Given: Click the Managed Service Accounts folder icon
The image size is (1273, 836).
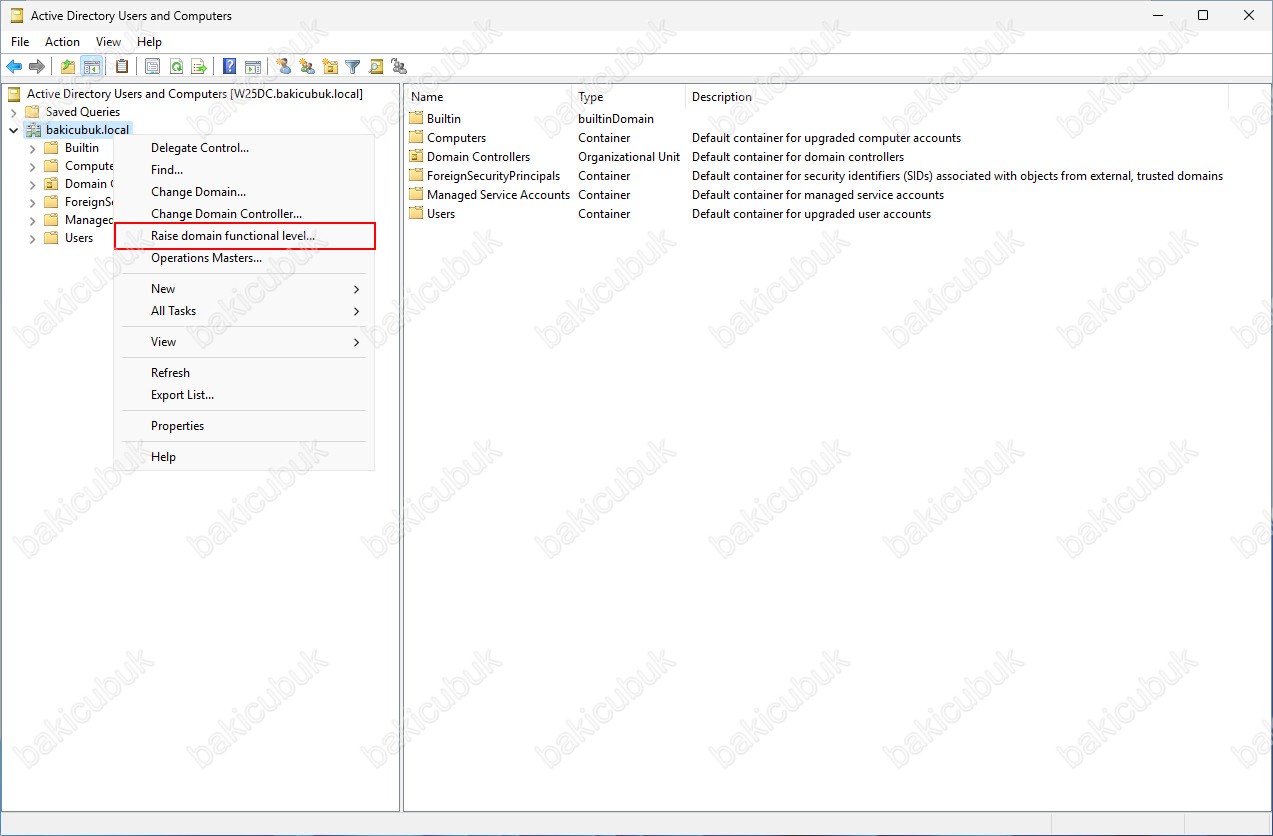Looking at the screenshot, I should (x=417, y=194).
